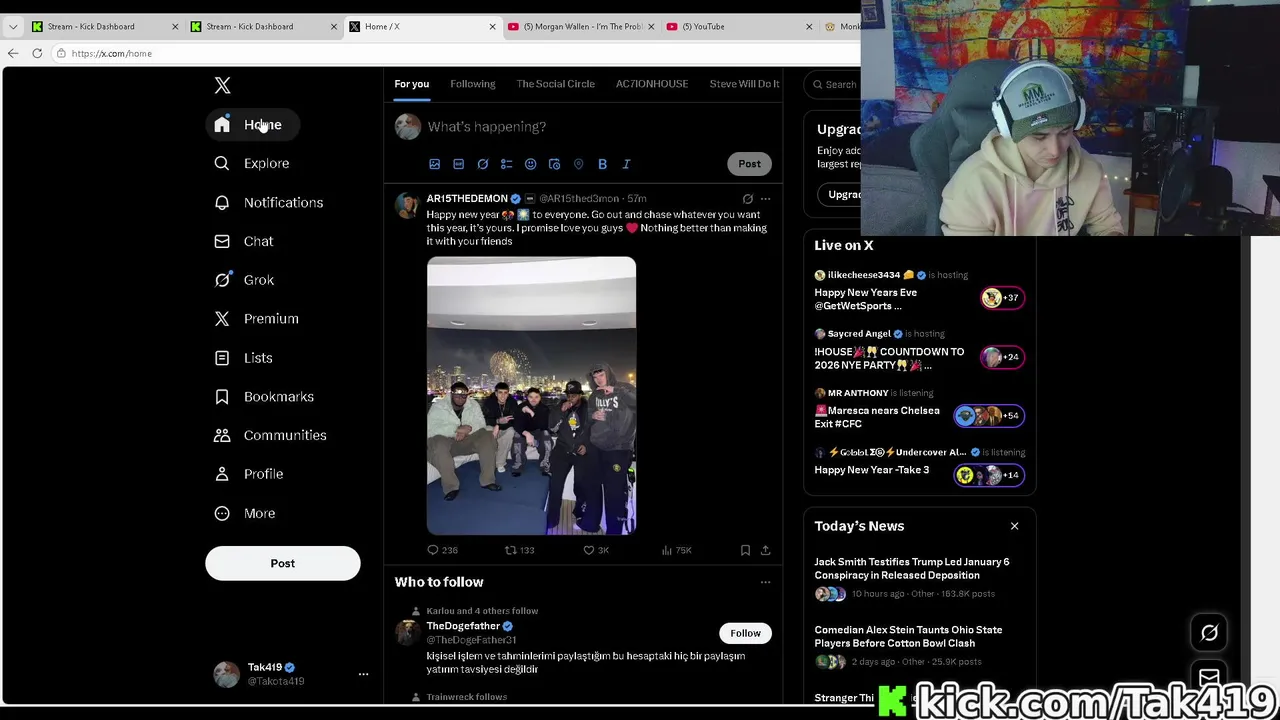
Task: Open Lists in the sidebar
Action: pyautogui.click(x=244, y=358)
